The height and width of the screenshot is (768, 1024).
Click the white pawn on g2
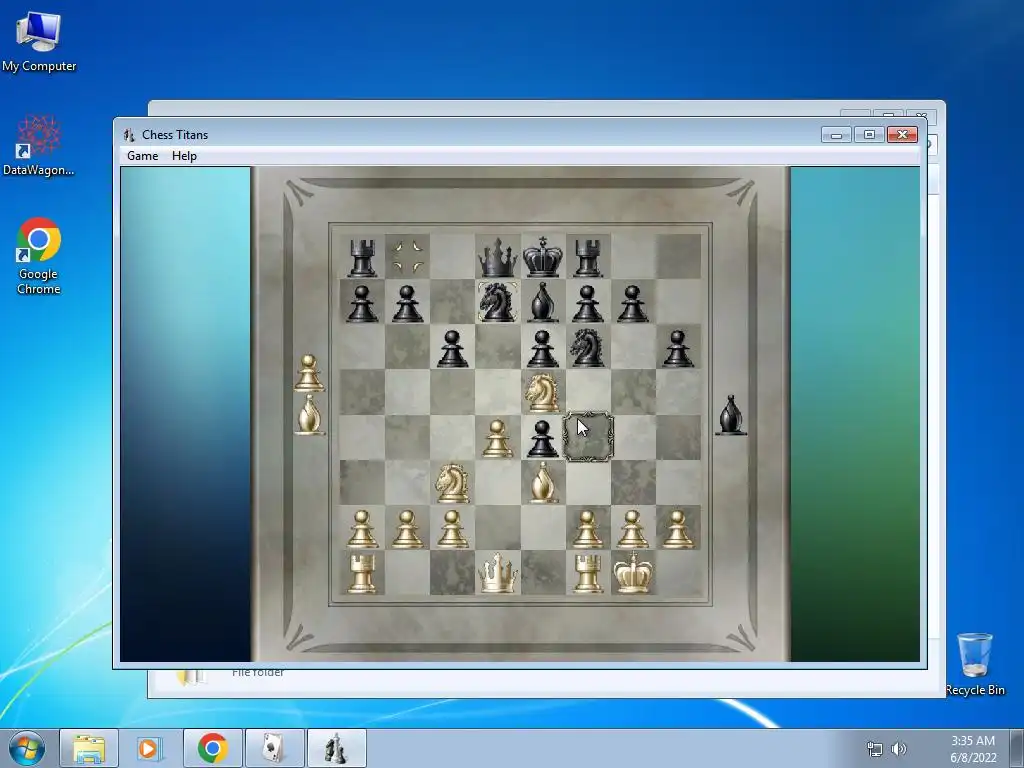(633, 528)
